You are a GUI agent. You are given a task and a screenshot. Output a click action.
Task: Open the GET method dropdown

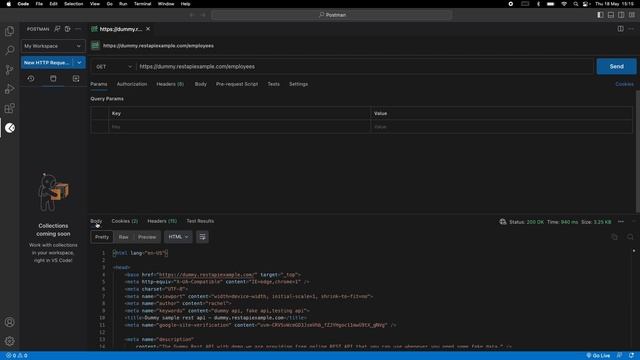coord(114,67)
